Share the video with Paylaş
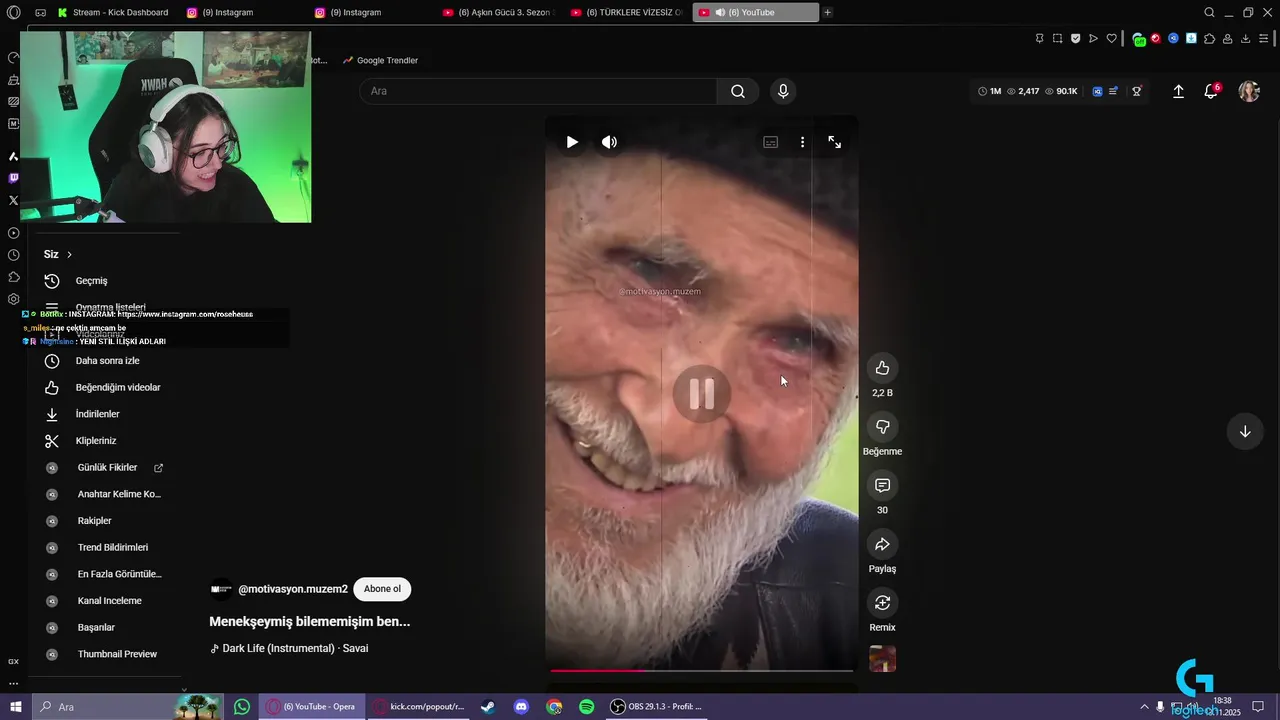The image size is (1280, 720). click(x=882, y=544)
